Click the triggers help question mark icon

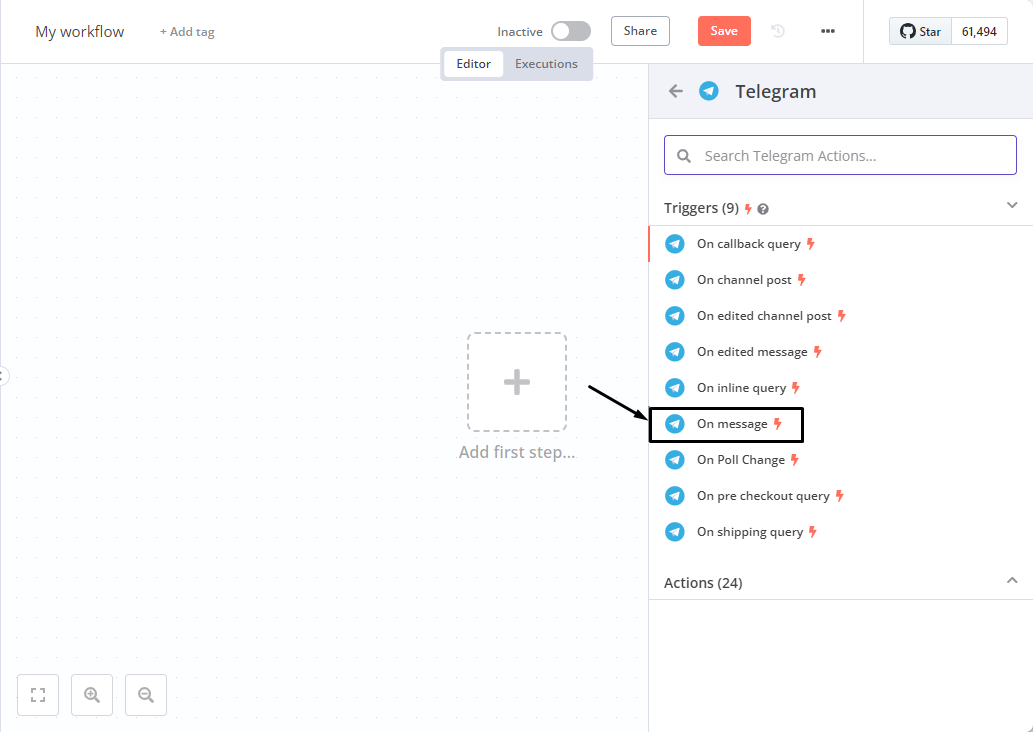pos(763,209)
